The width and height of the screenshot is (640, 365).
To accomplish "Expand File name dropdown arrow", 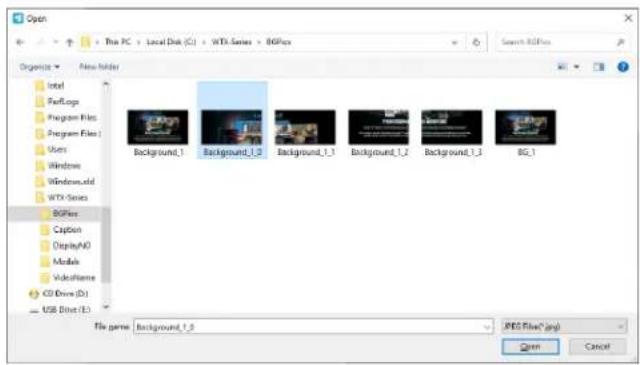I will tap(487, 327).
